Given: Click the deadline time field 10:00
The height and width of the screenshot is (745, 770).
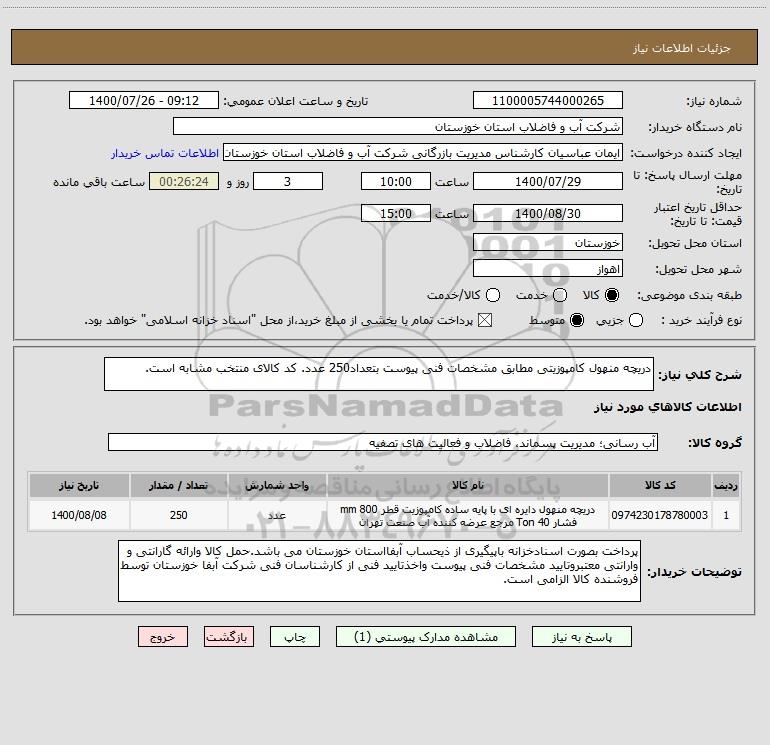Looking at the screenshot, I should coord(396,181).
